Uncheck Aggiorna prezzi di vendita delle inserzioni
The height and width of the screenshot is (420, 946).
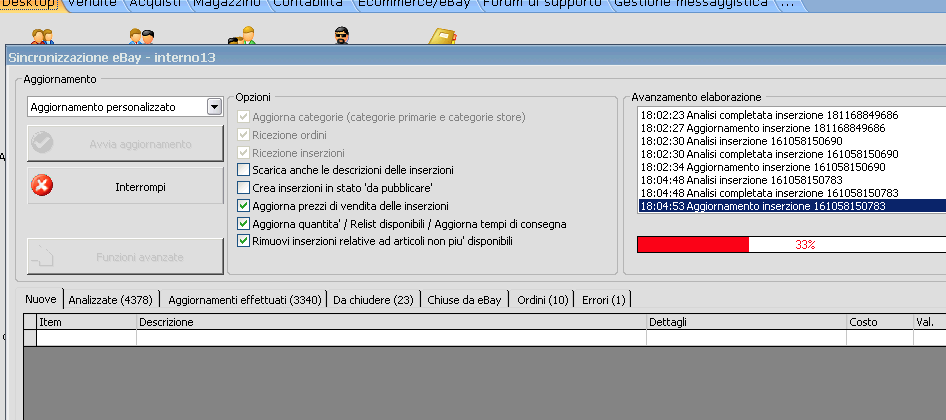pyautogui.click(x=243, y=206)
